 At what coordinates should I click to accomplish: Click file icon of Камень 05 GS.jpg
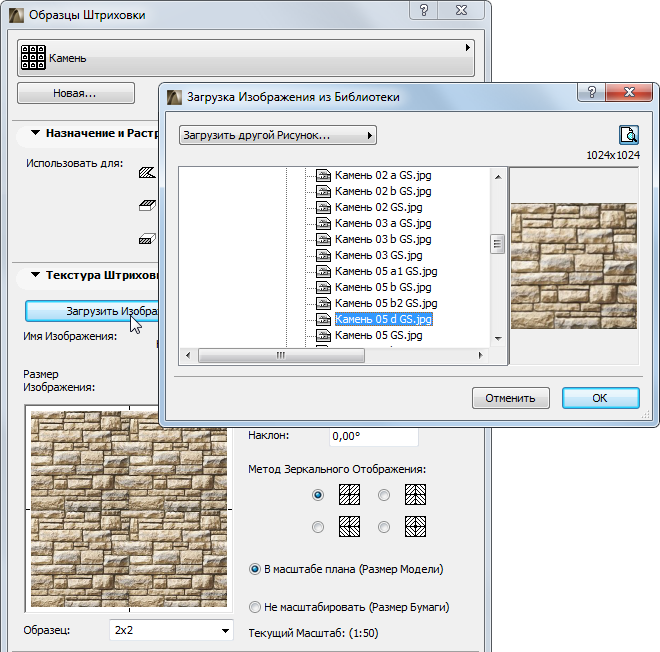(x=323, y=335)
